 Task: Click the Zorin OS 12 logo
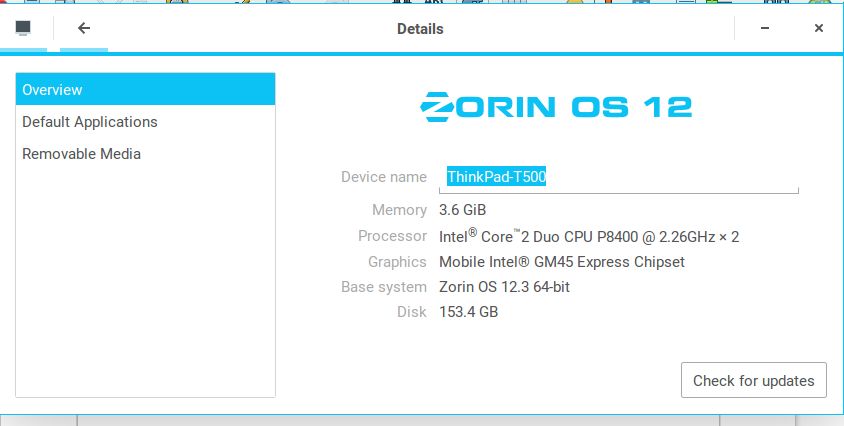coord(556,107)
